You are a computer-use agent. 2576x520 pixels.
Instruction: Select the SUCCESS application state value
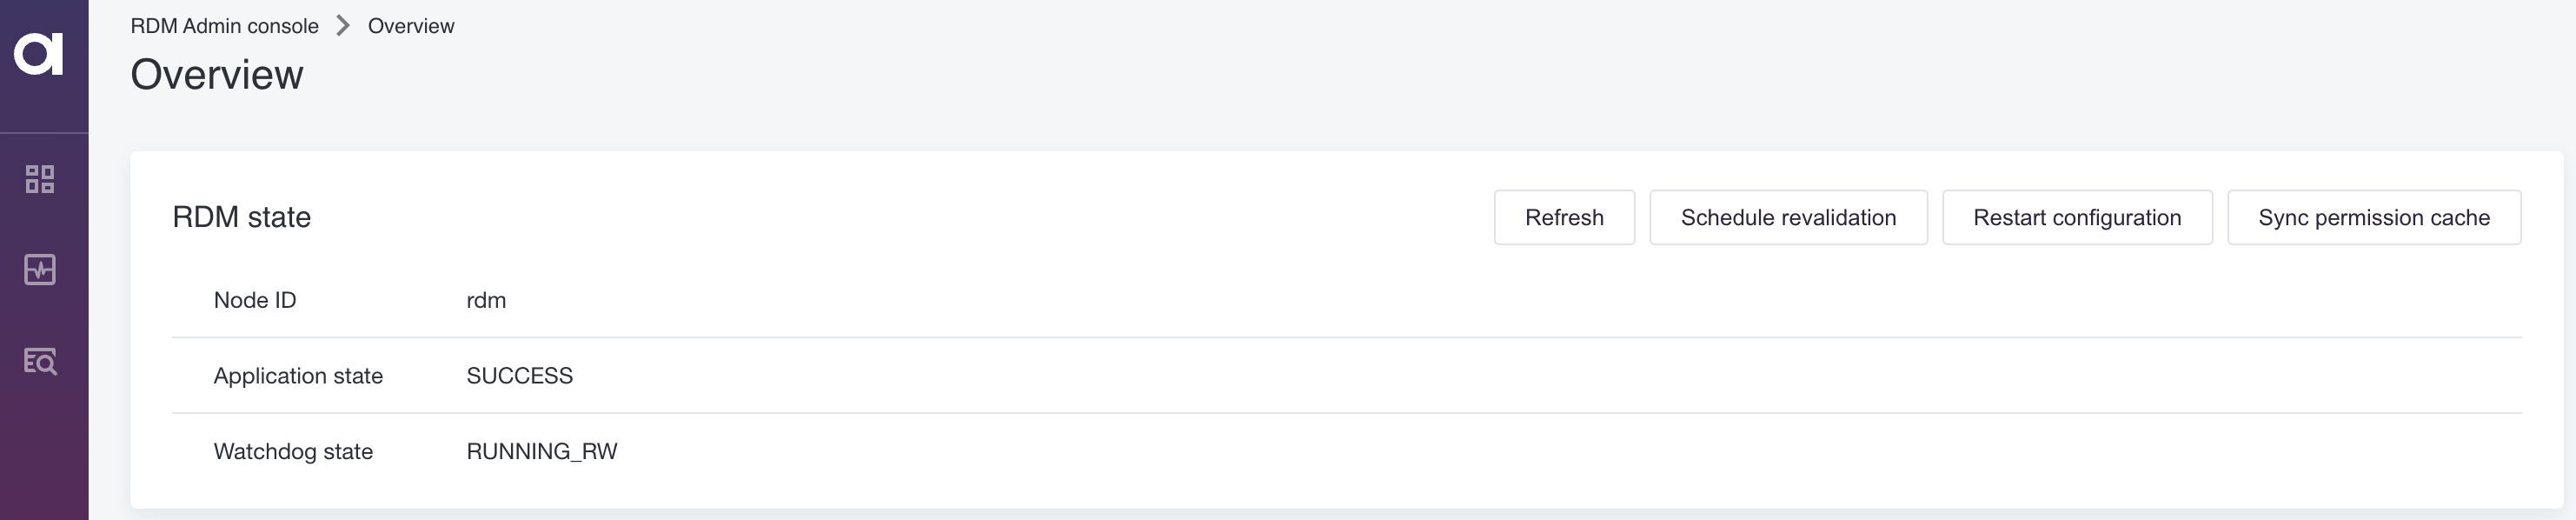click(x=519, y=376)
